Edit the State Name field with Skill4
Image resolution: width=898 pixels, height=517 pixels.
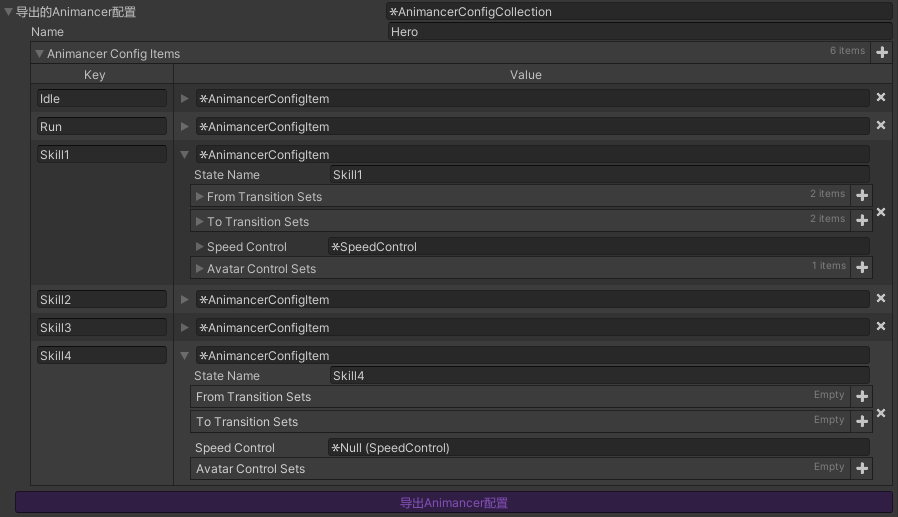[600, 376]
